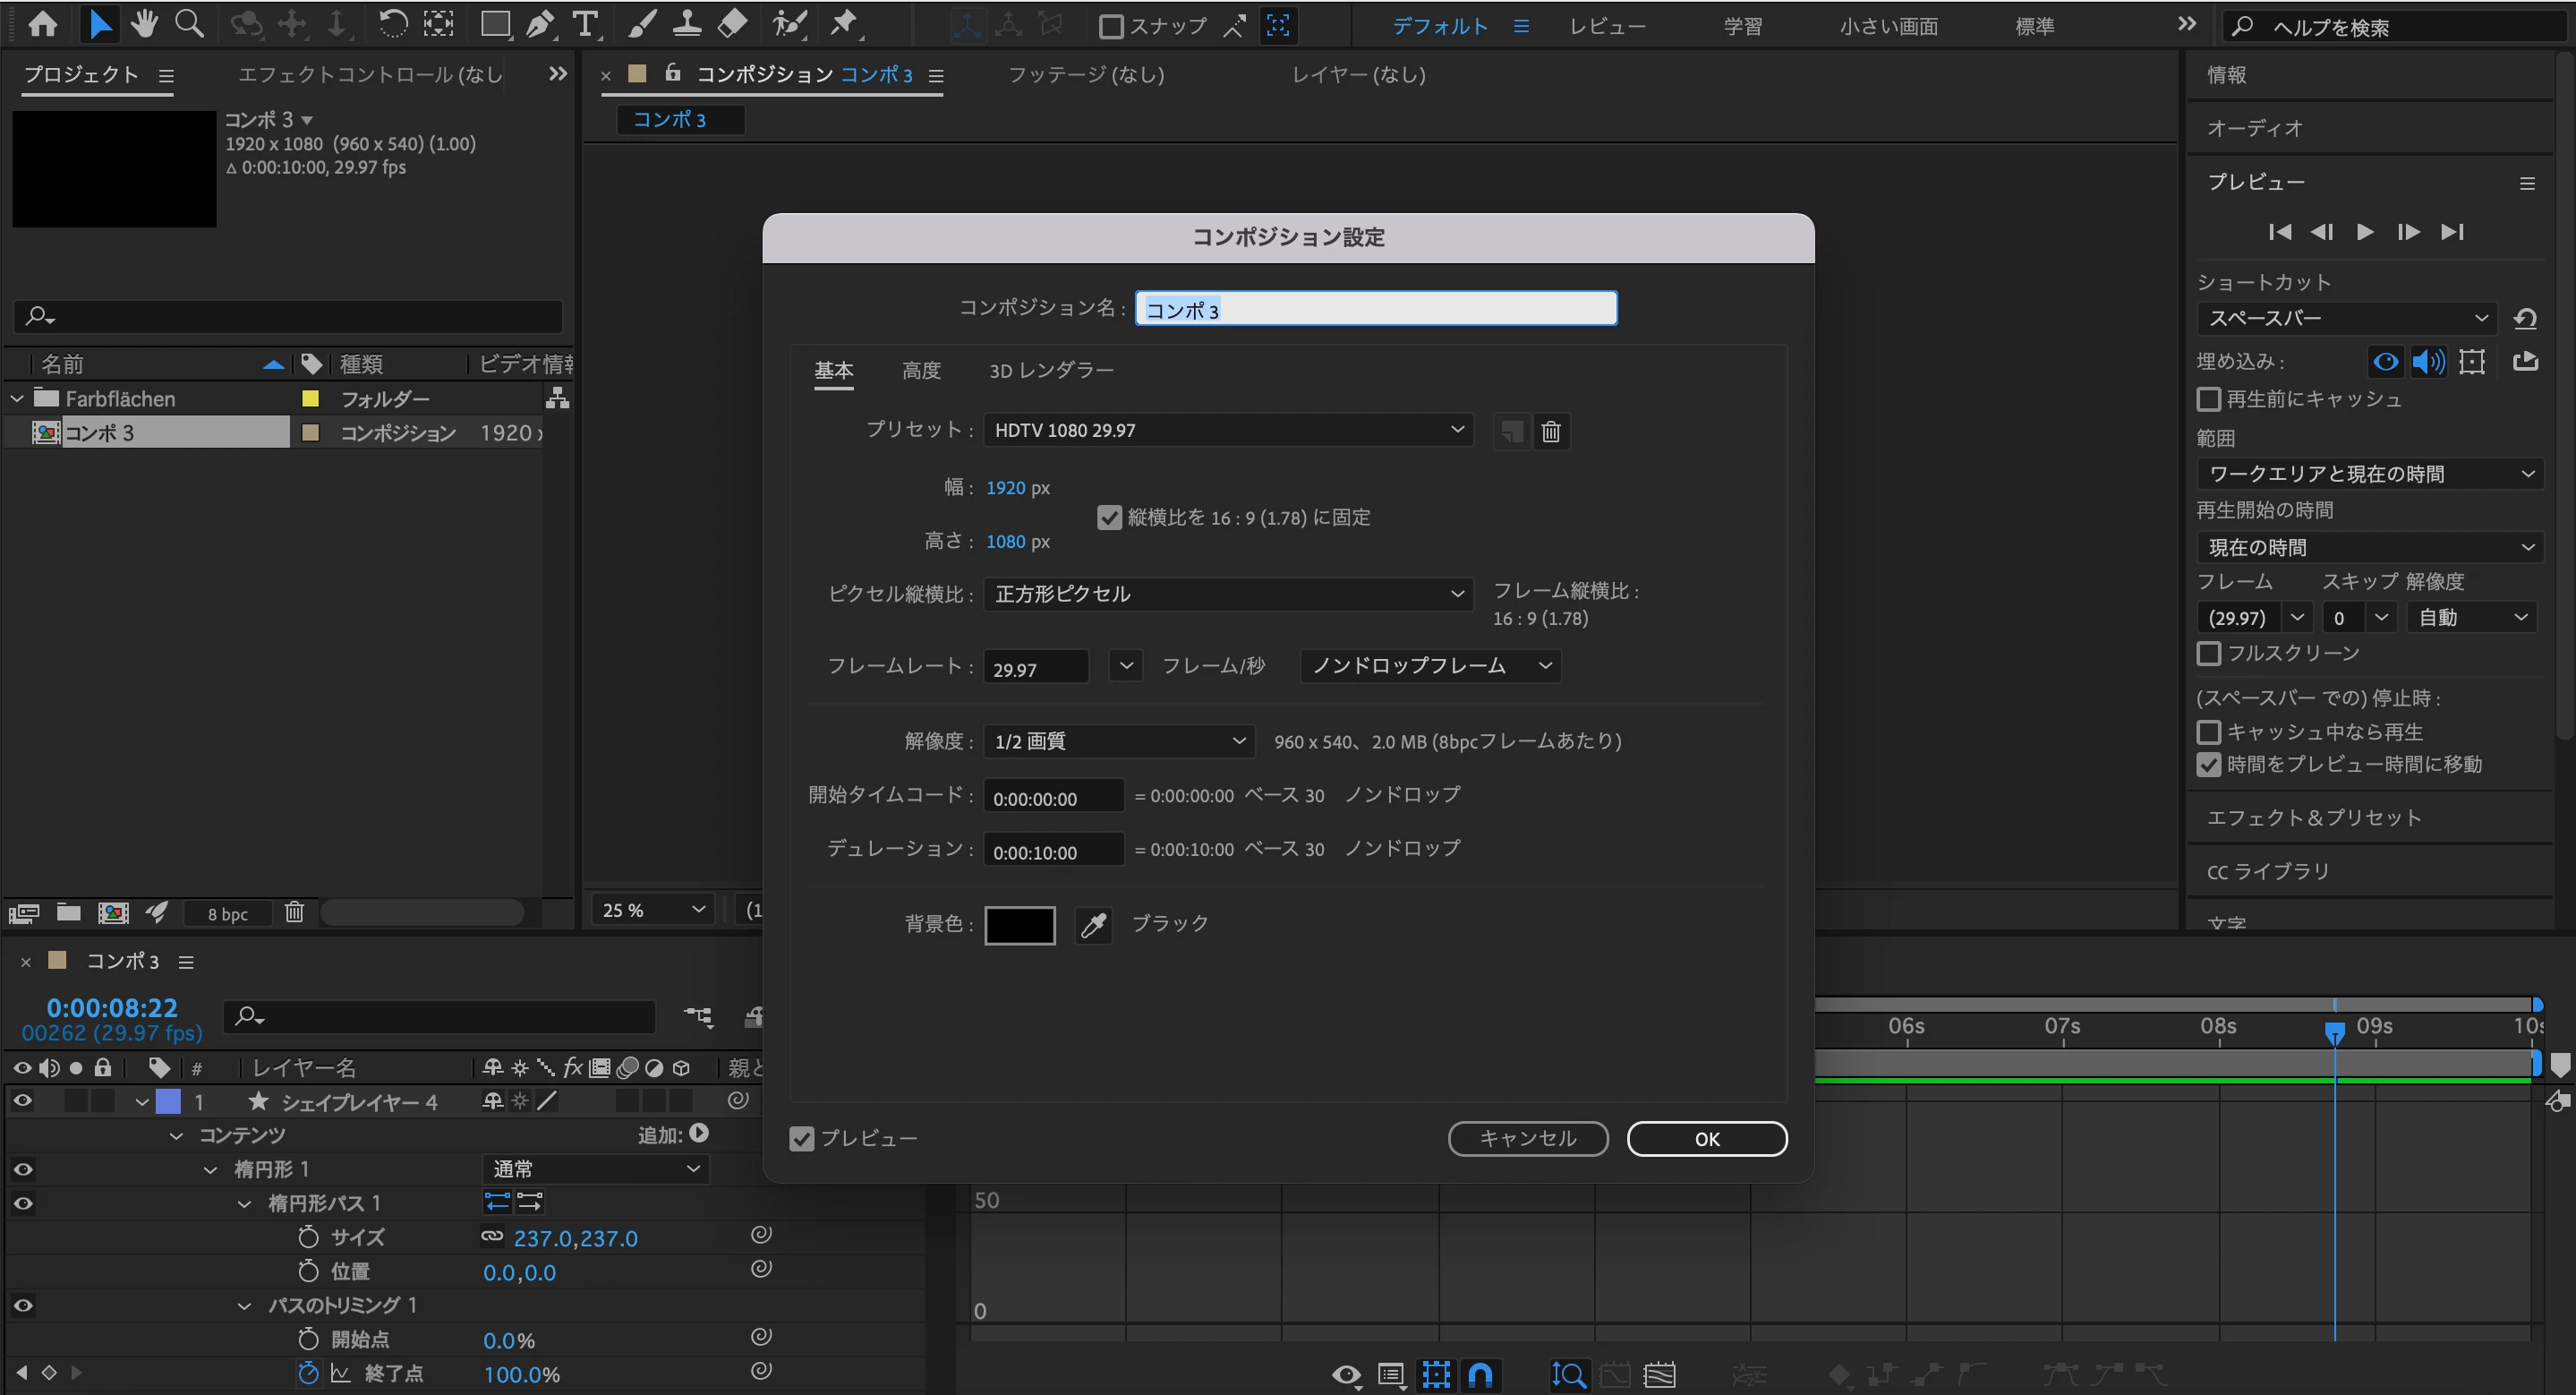Toggle the スナップ checkbox
The width and height of the screenshot is (2576, 1395).
(x=1110, y=26)
